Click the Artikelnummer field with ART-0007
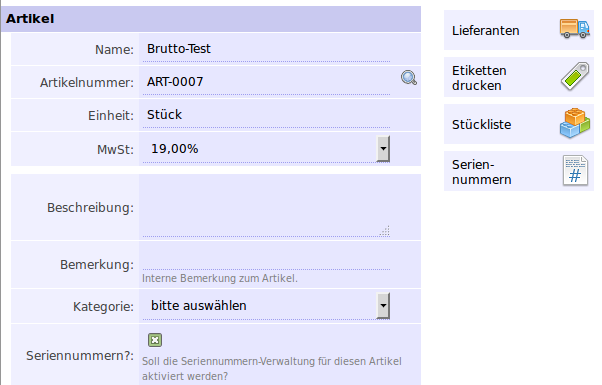The width and height of the screenshot is (602, 385). point(266,82)
